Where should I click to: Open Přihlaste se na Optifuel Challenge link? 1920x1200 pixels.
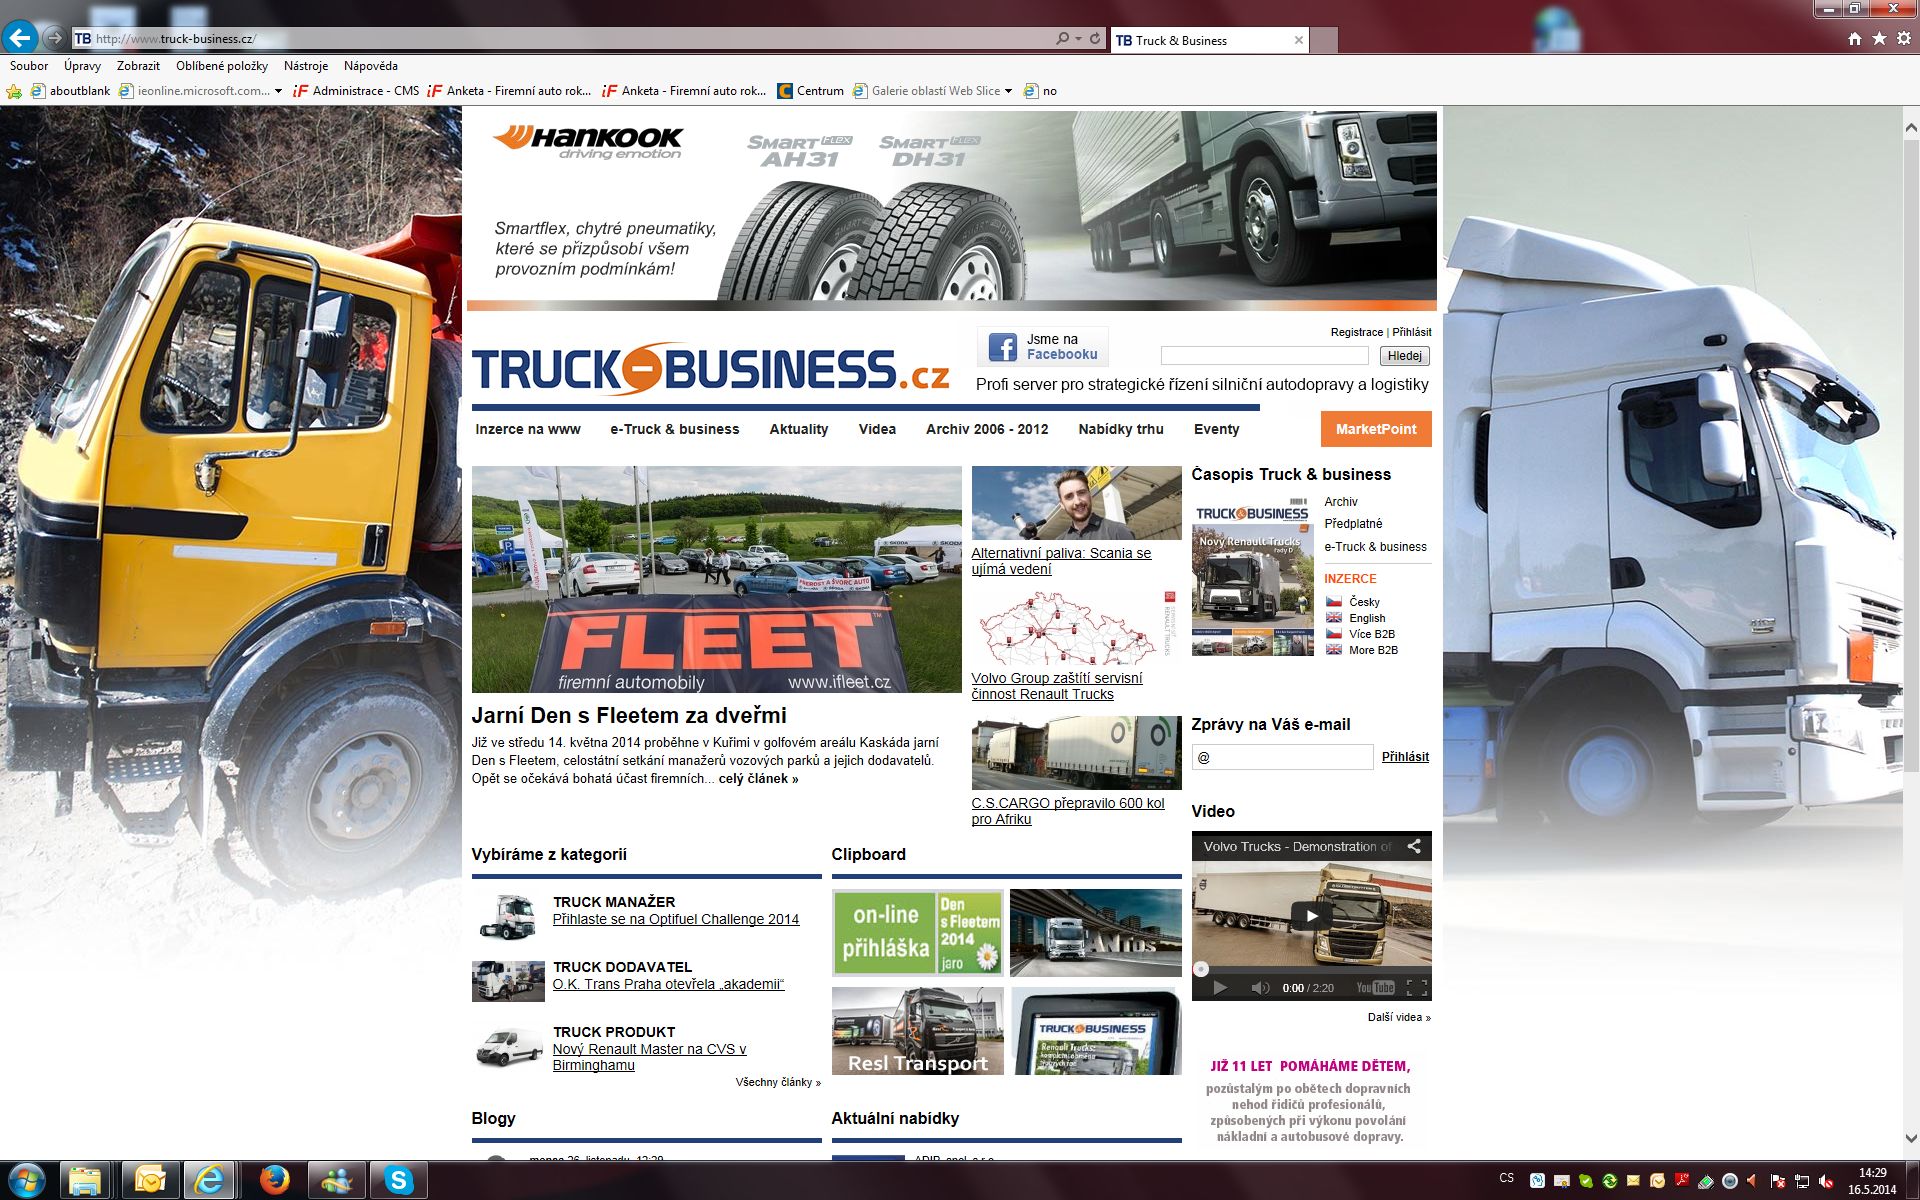(x=676, y=919)
